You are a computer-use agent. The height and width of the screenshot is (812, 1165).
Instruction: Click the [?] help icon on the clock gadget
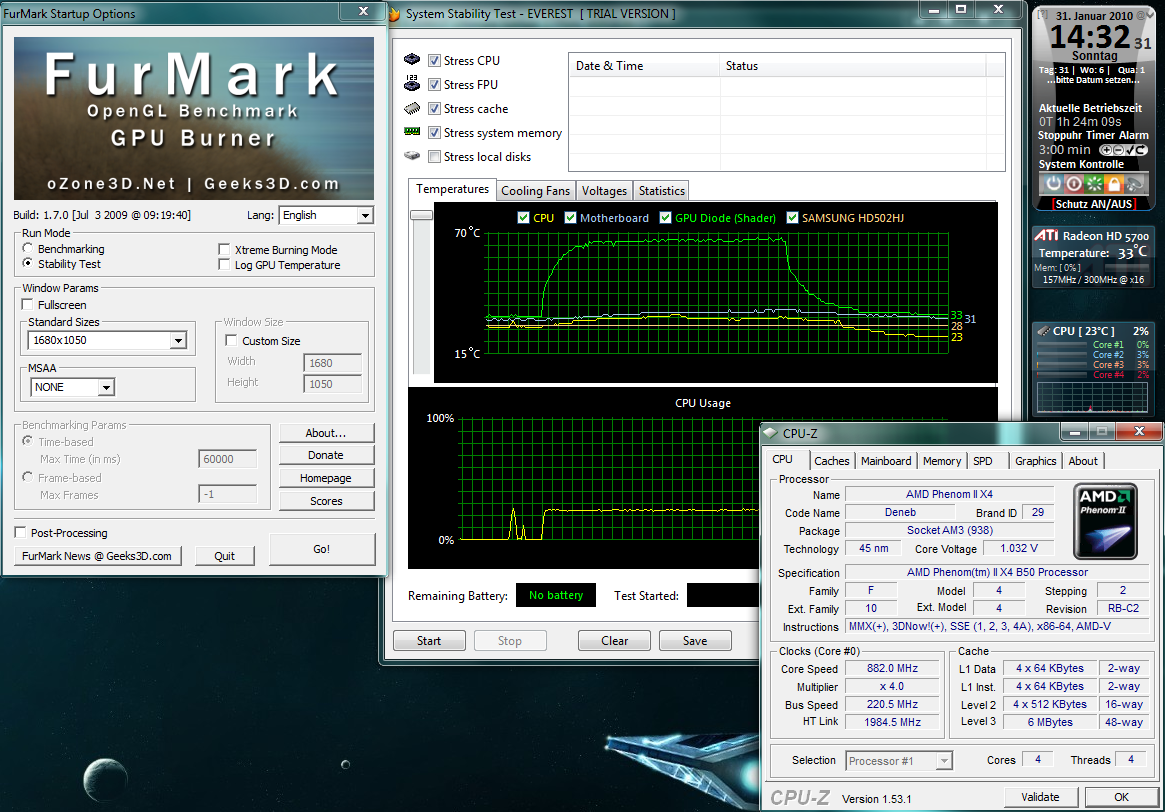(1042, 16)
